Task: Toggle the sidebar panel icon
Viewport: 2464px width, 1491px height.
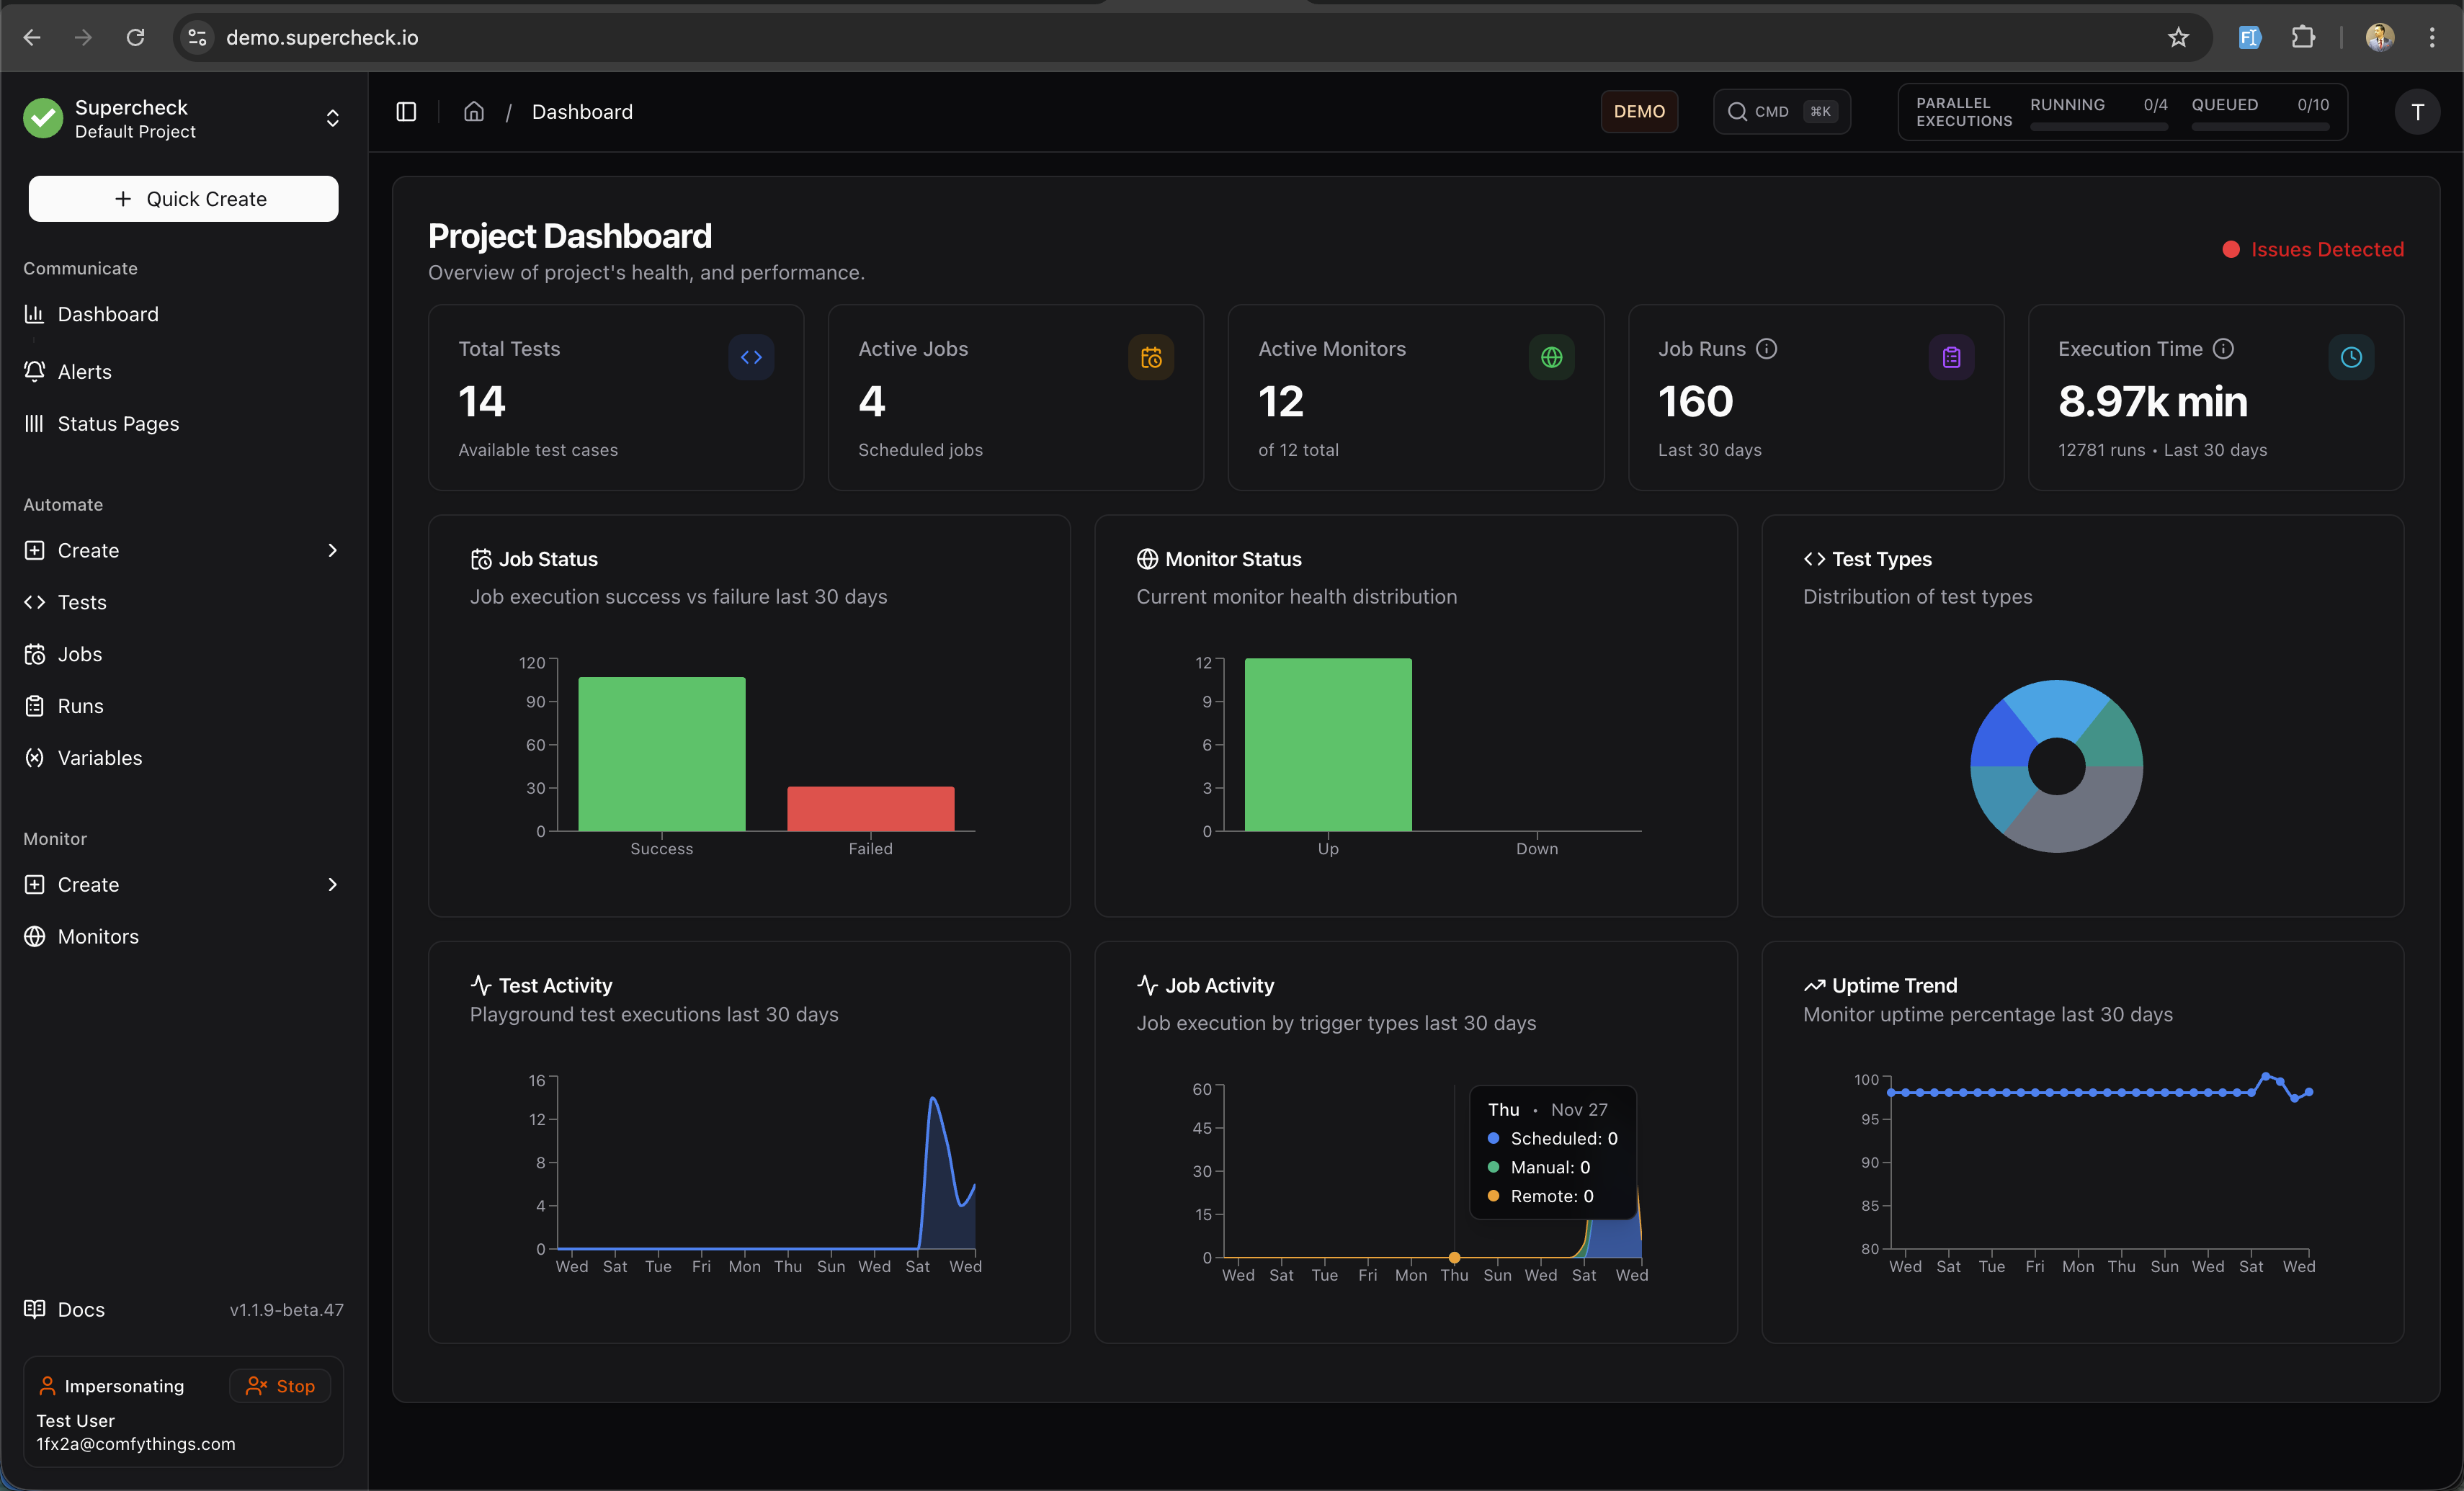Action: coord(406,111)
